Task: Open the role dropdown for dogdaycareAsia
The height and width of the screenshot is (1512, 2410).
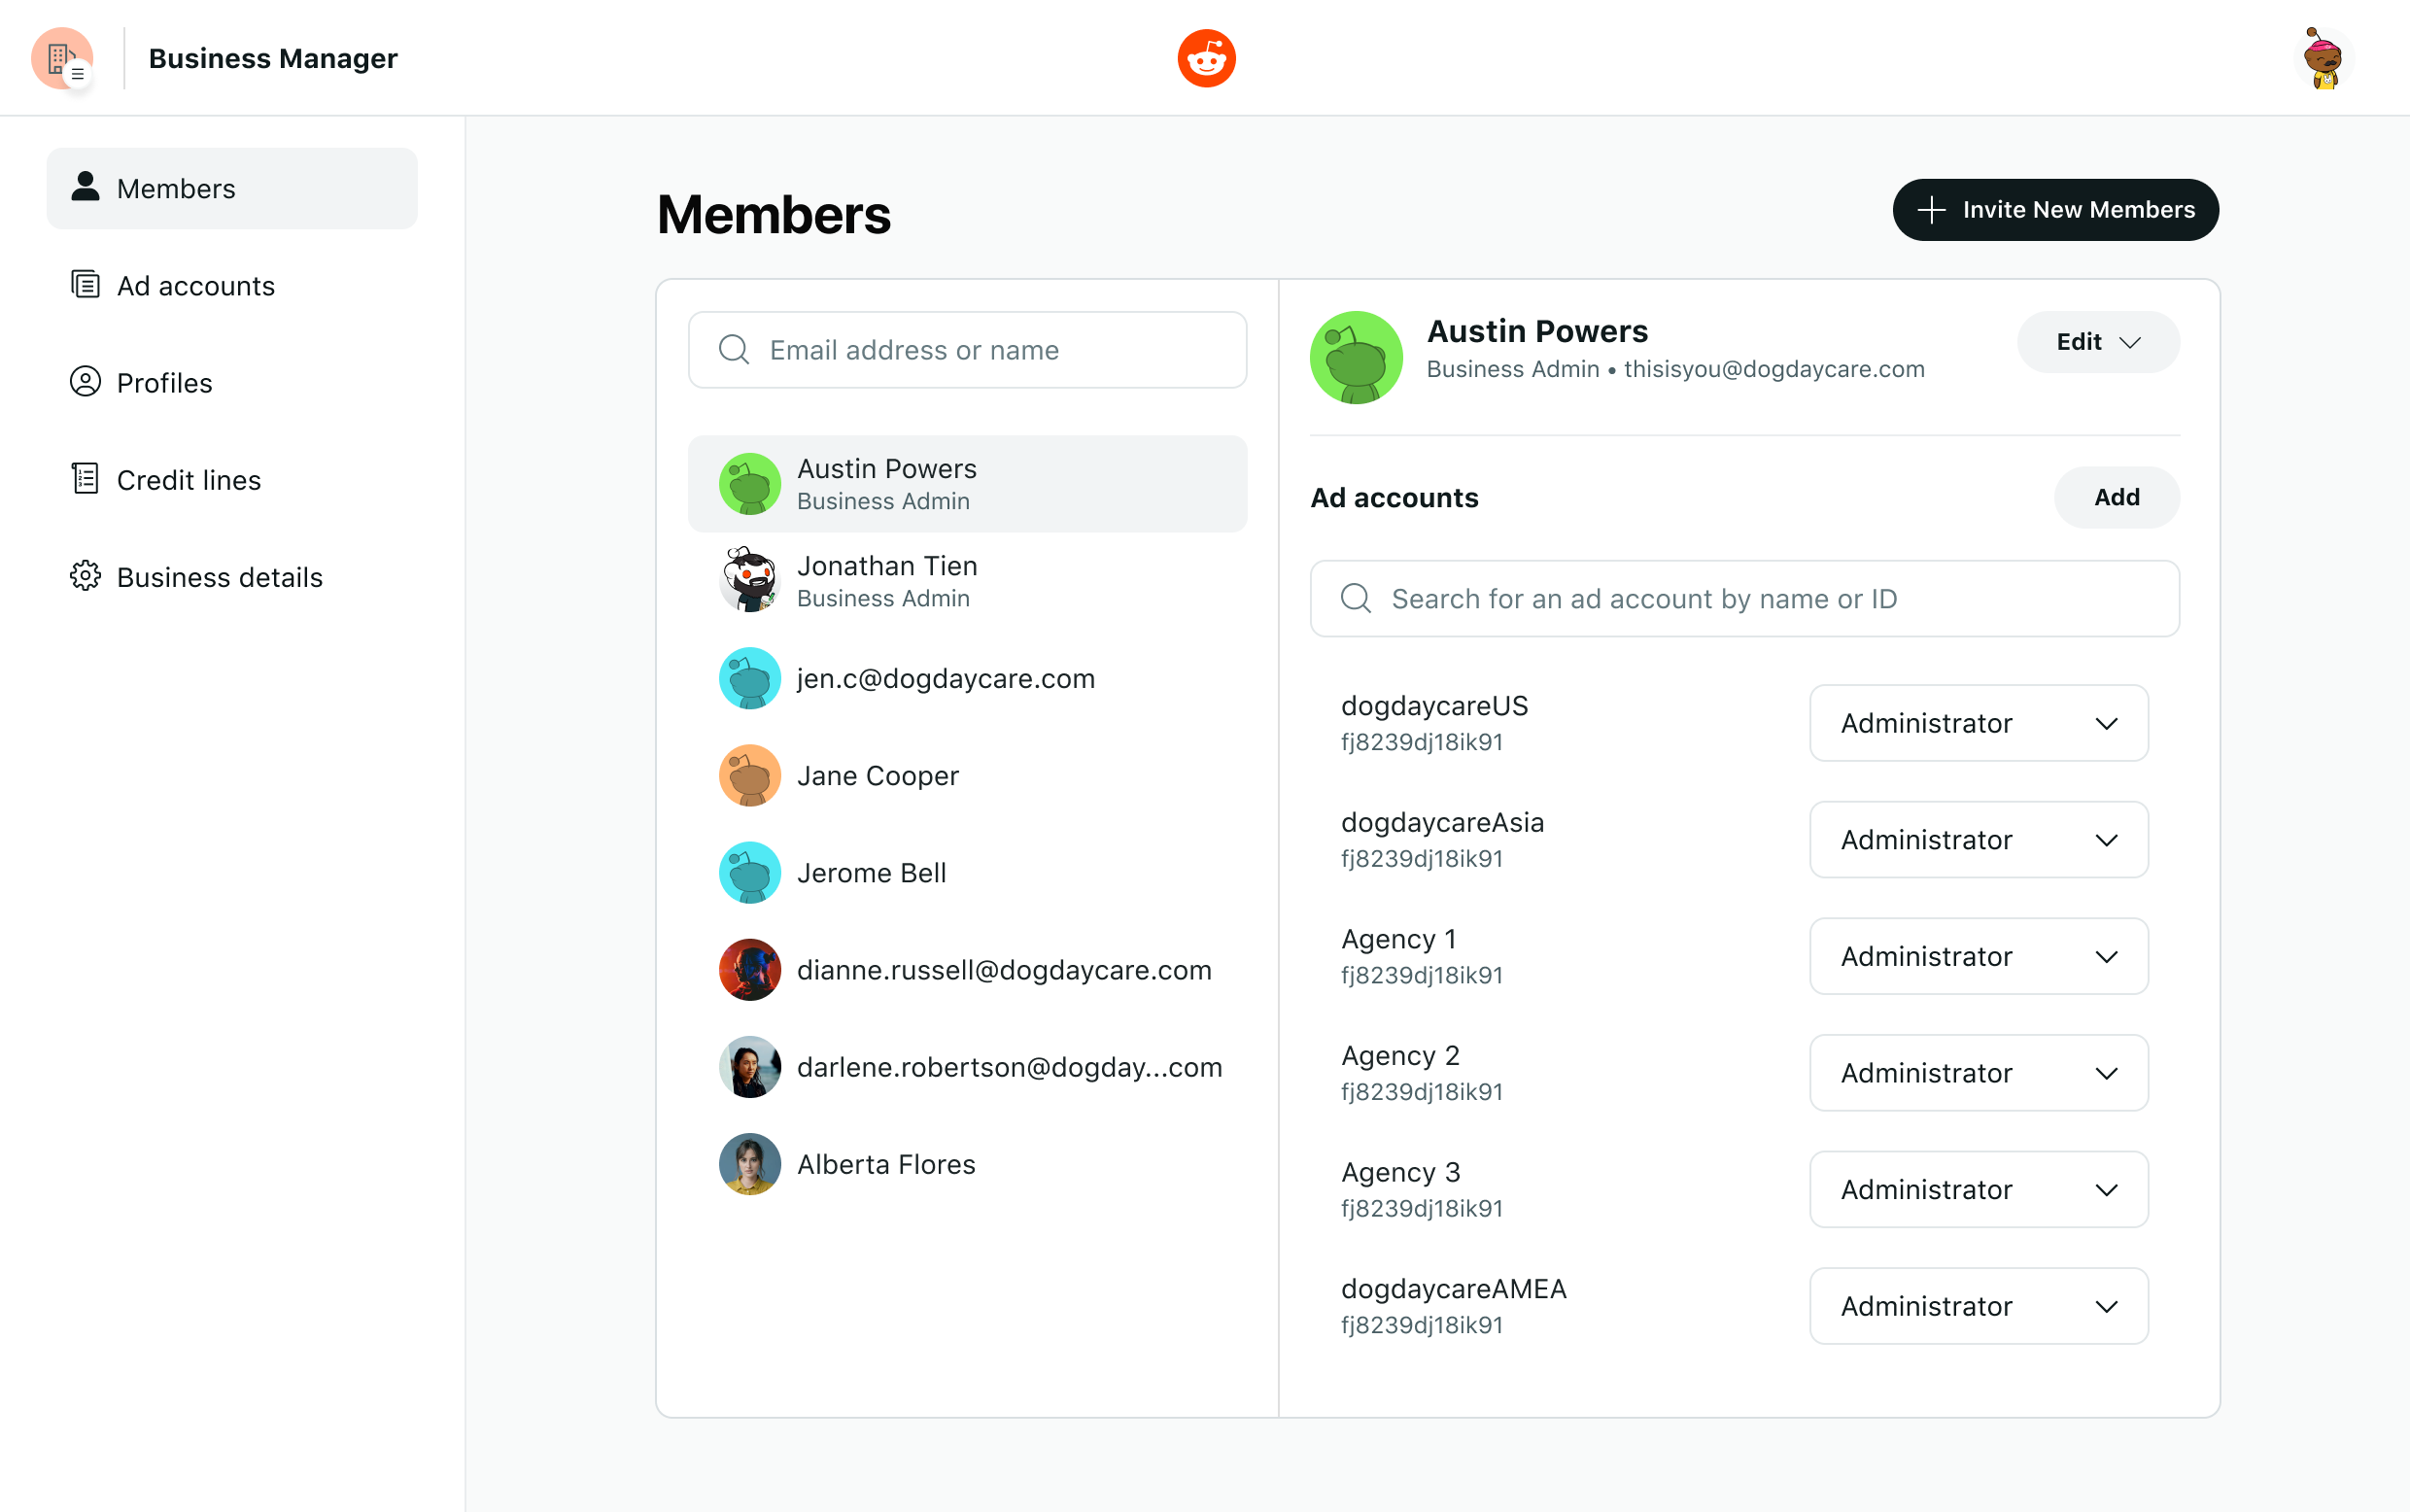Action: (x=1979, y=840)
